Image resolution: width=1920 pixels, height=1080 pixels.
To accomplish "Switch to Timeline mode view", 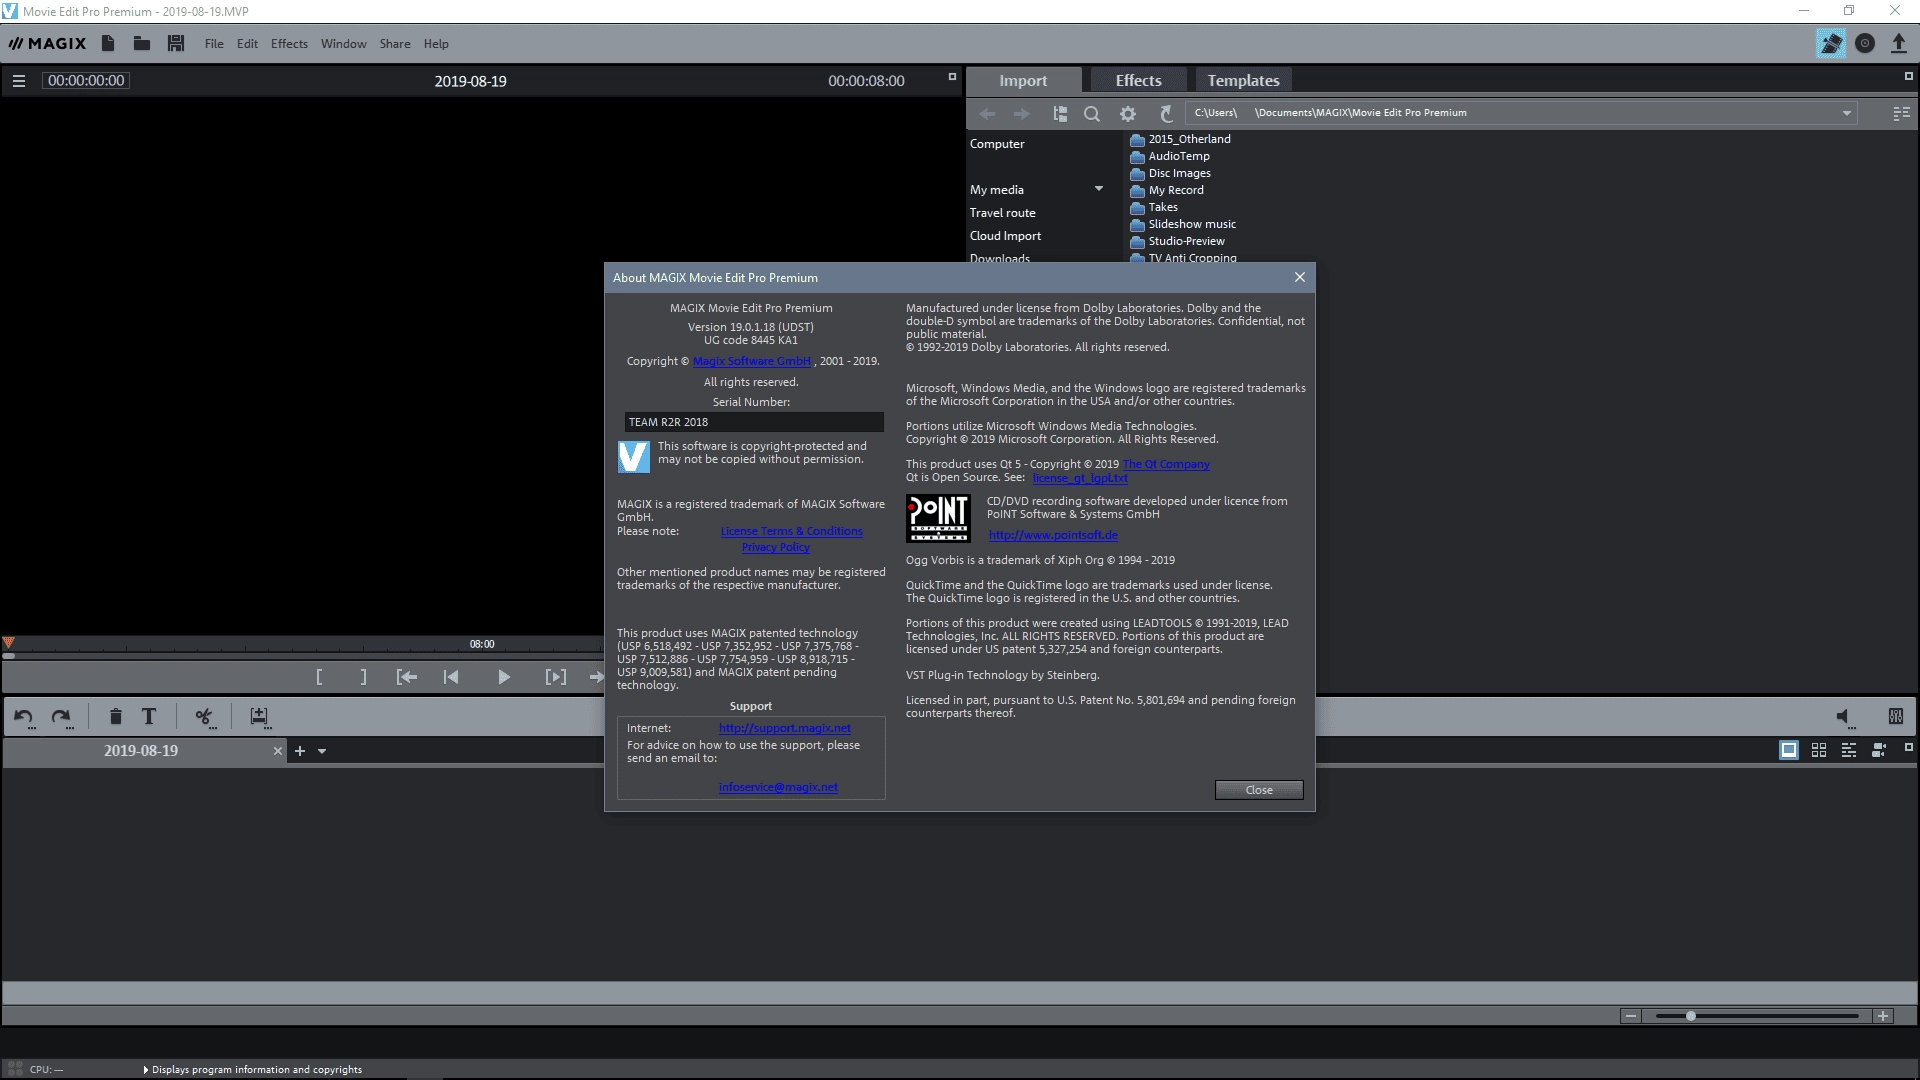I will (x=1849, y=750).
